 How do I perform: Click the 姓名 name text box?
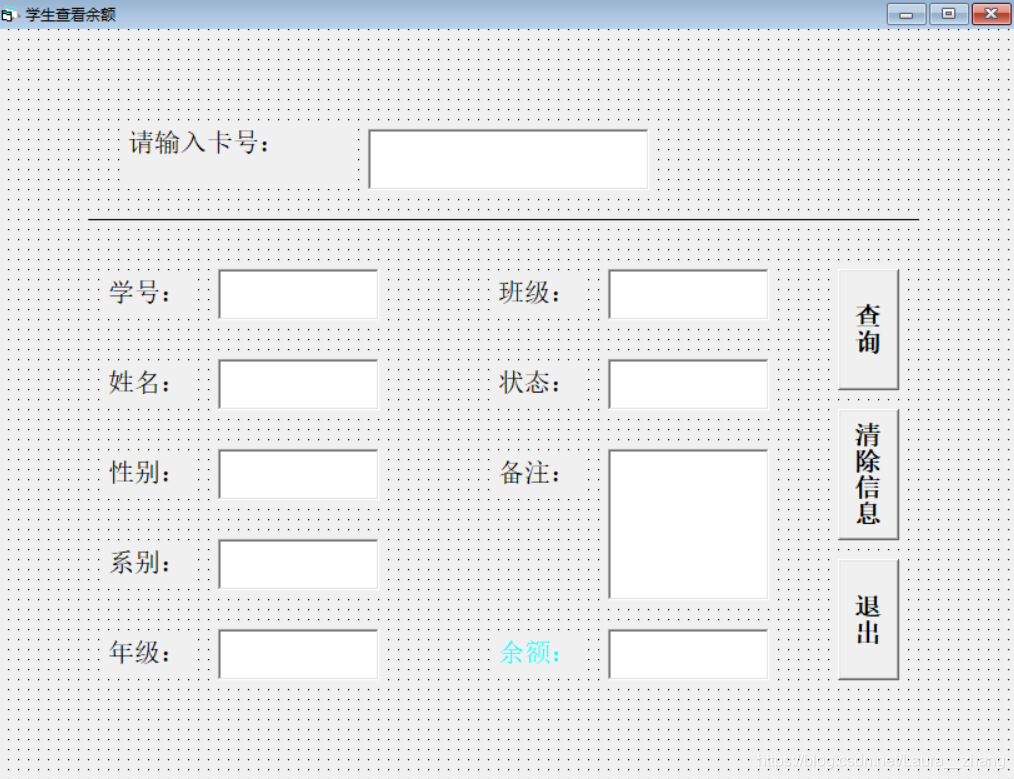click(296, 383)
